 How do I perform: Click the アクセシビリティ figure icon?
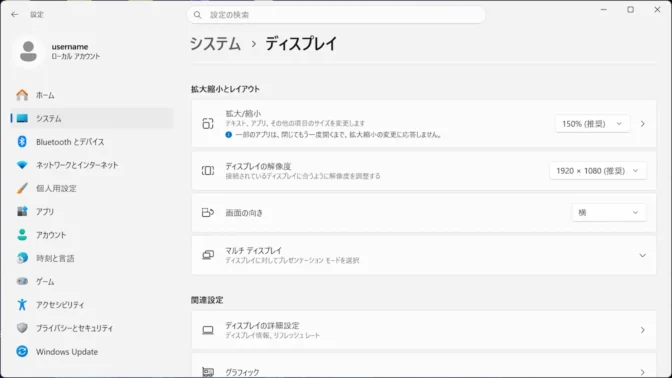22,305
